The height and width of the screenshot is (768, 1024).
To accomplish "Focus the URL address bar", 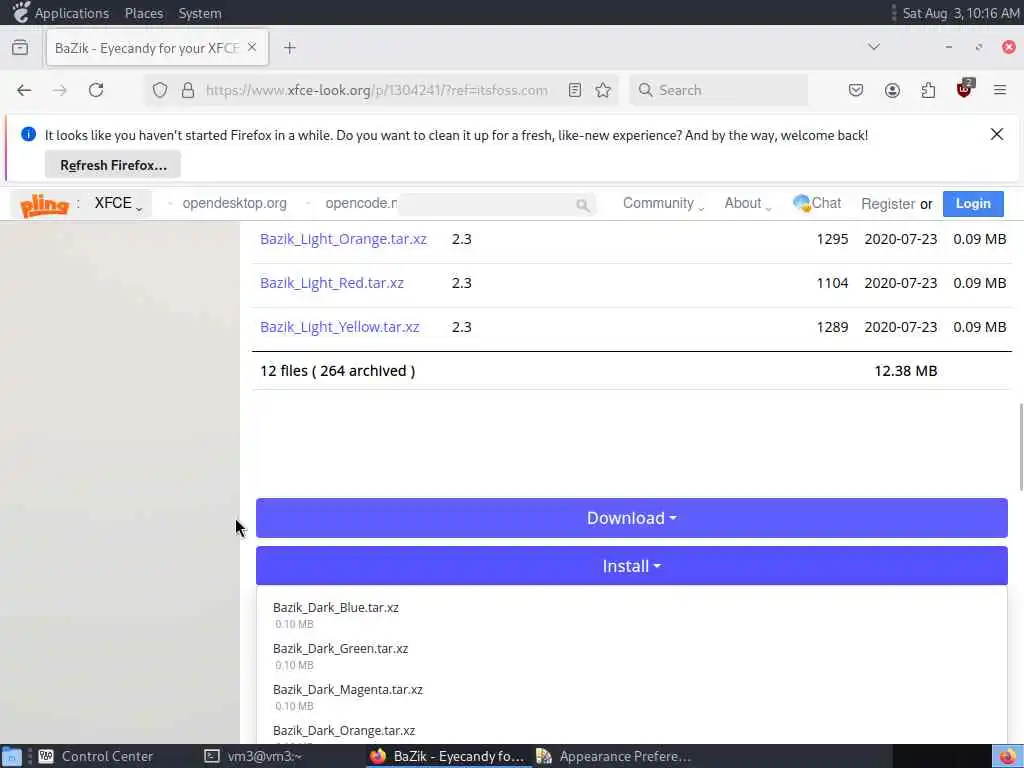I will (376, 90).
